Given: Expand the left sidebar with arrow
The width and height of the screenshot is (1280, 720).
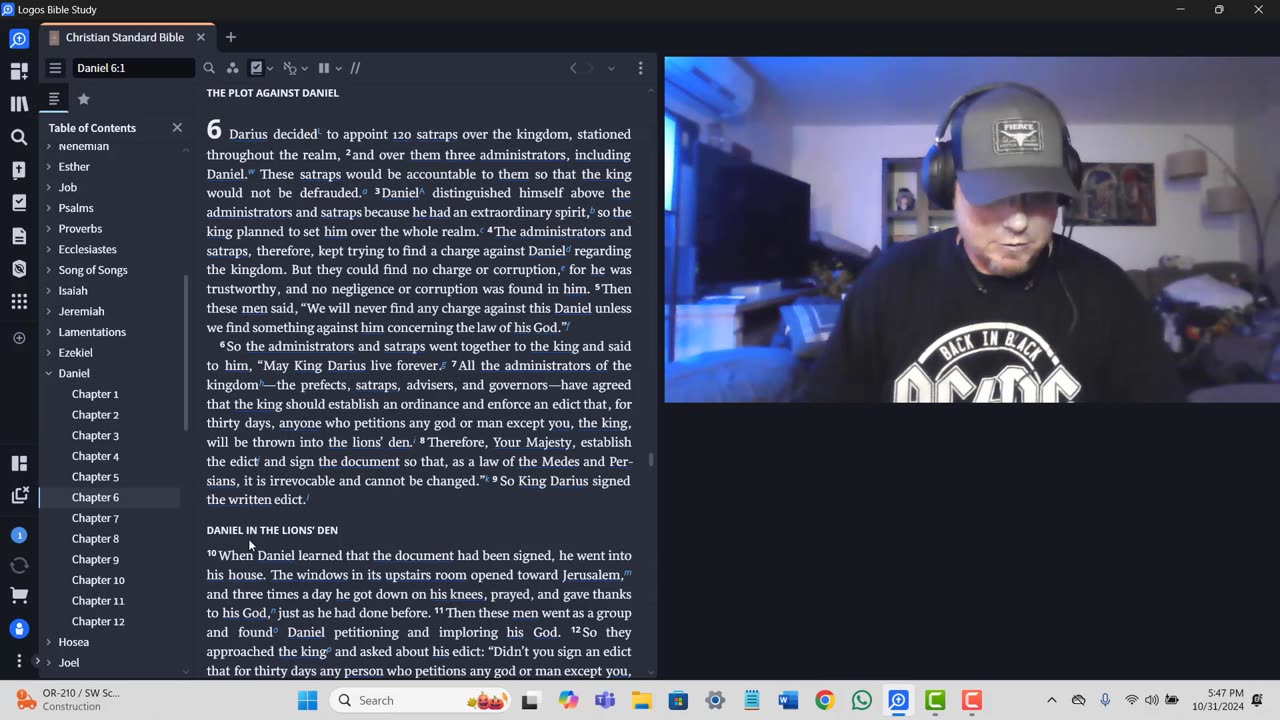Looking at the screenshot, I should pos(37,661).
